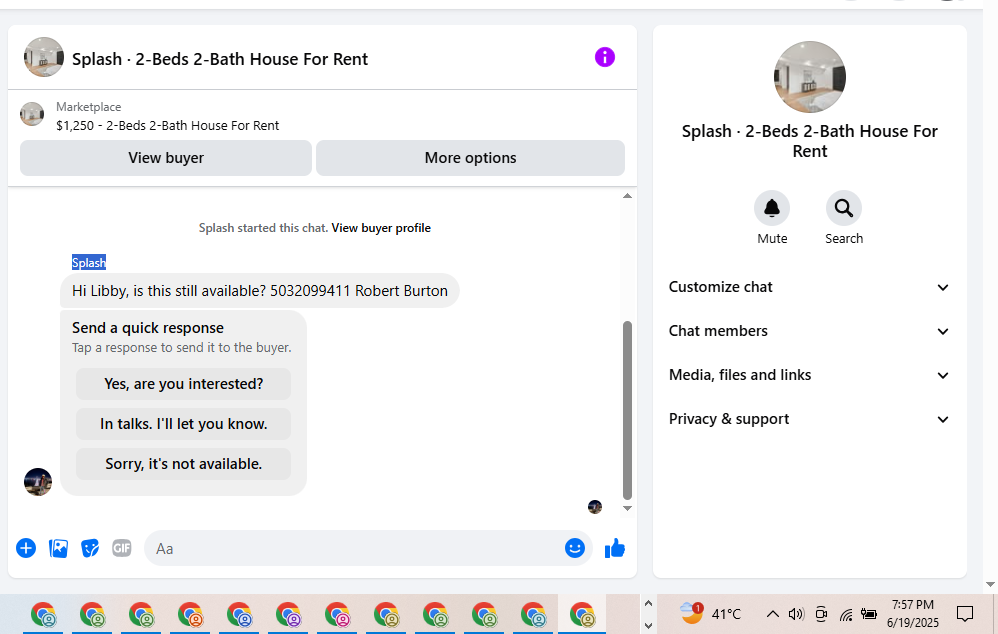Image resolution: width=998 pixels, height=634 pixels.
Task: Search in conversation using the magnifier icon
Action: click(x=844, y=208)
